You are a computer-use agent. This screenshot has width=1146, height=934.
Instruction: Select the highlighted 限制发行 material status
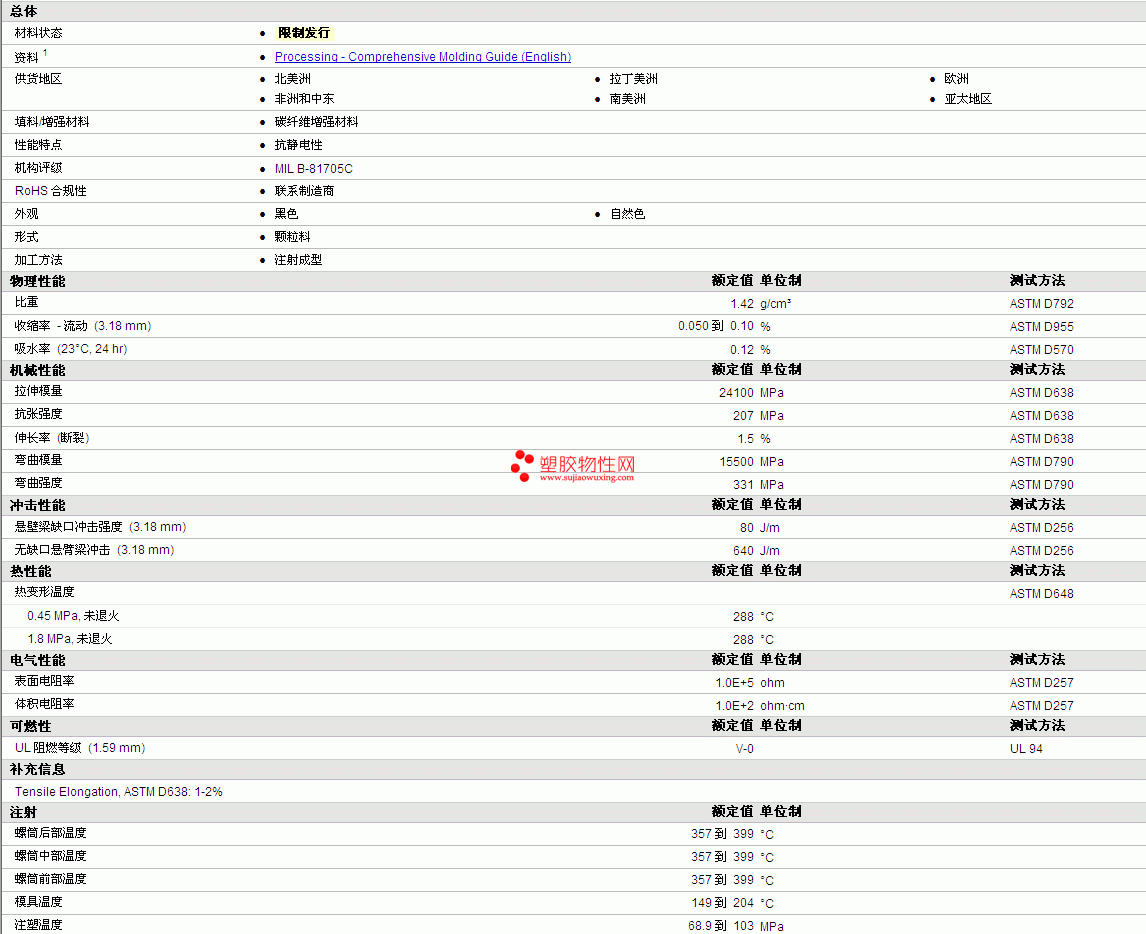point(303,33)
